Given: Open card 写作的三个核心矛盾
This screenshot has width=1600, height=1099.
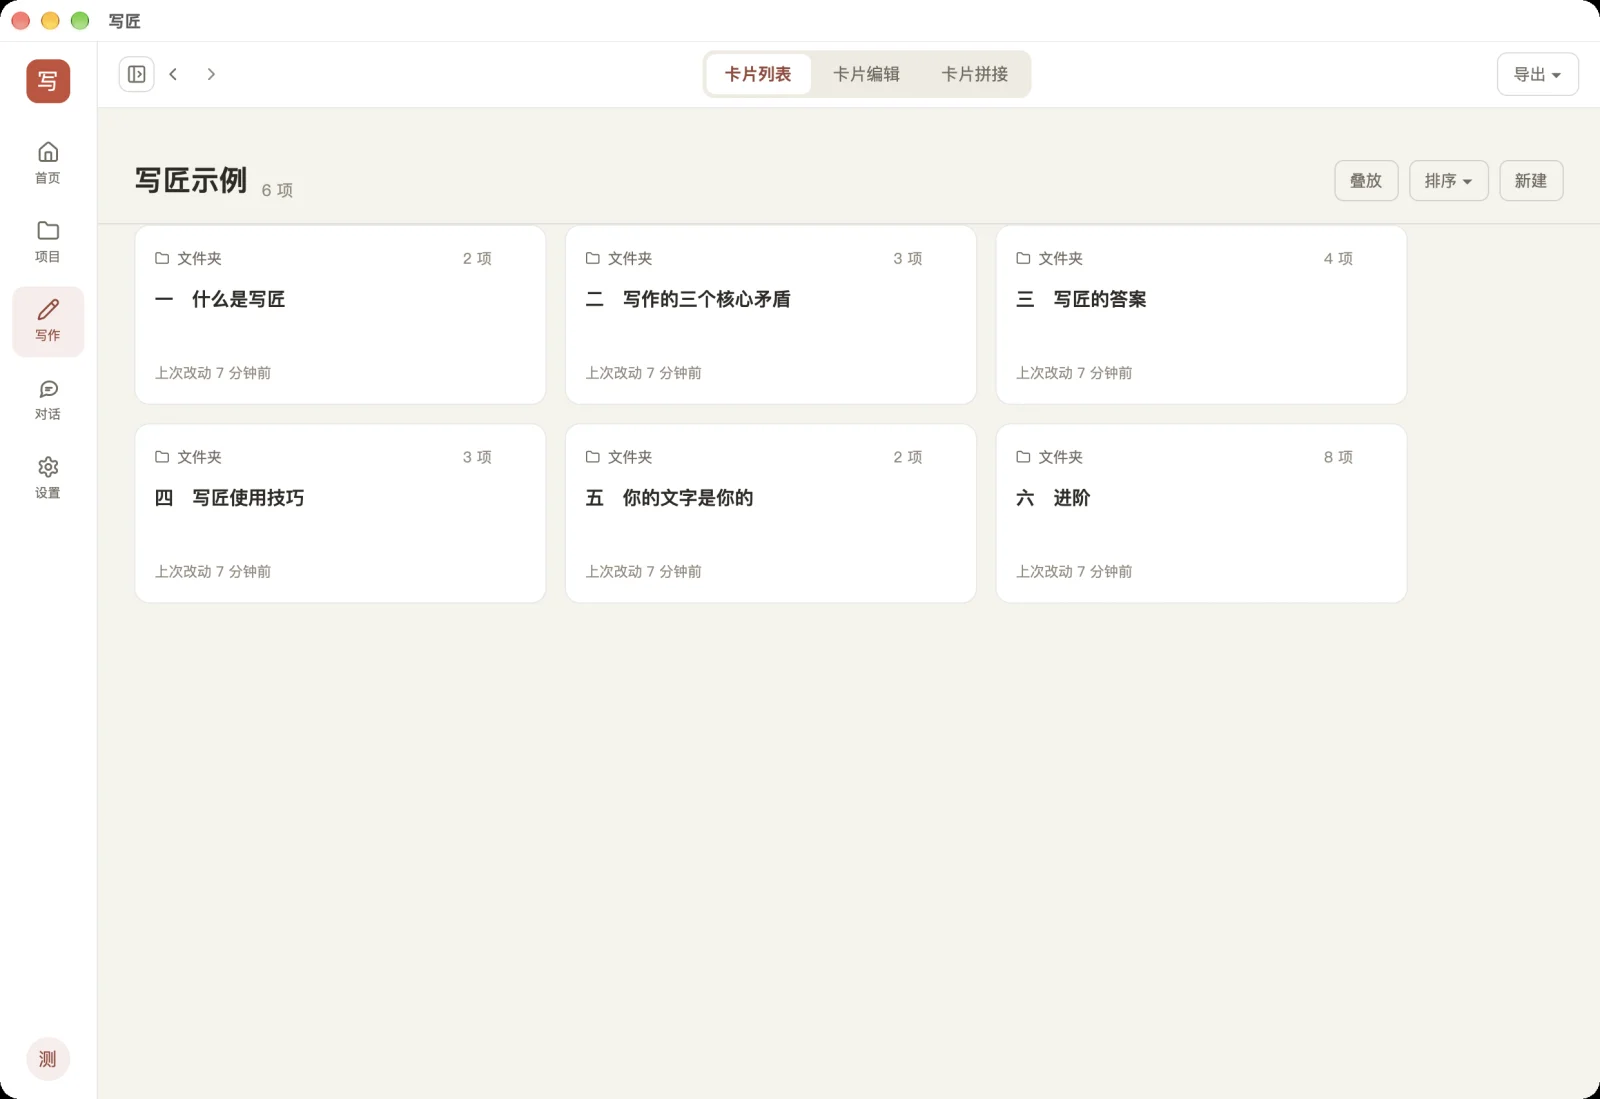Looking at the screenshot, I should 771,315.
